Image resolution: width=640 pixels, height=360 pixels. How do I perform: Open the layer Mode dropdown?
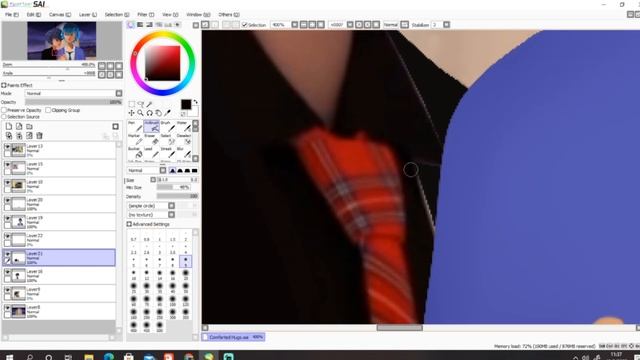tap(73, 93)
